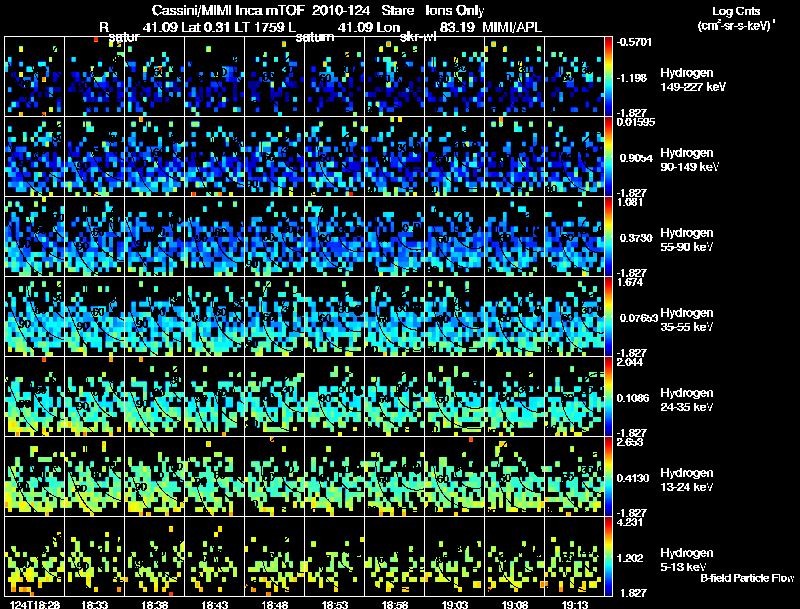Click the '0.4130' color scale value

[633, 478]
